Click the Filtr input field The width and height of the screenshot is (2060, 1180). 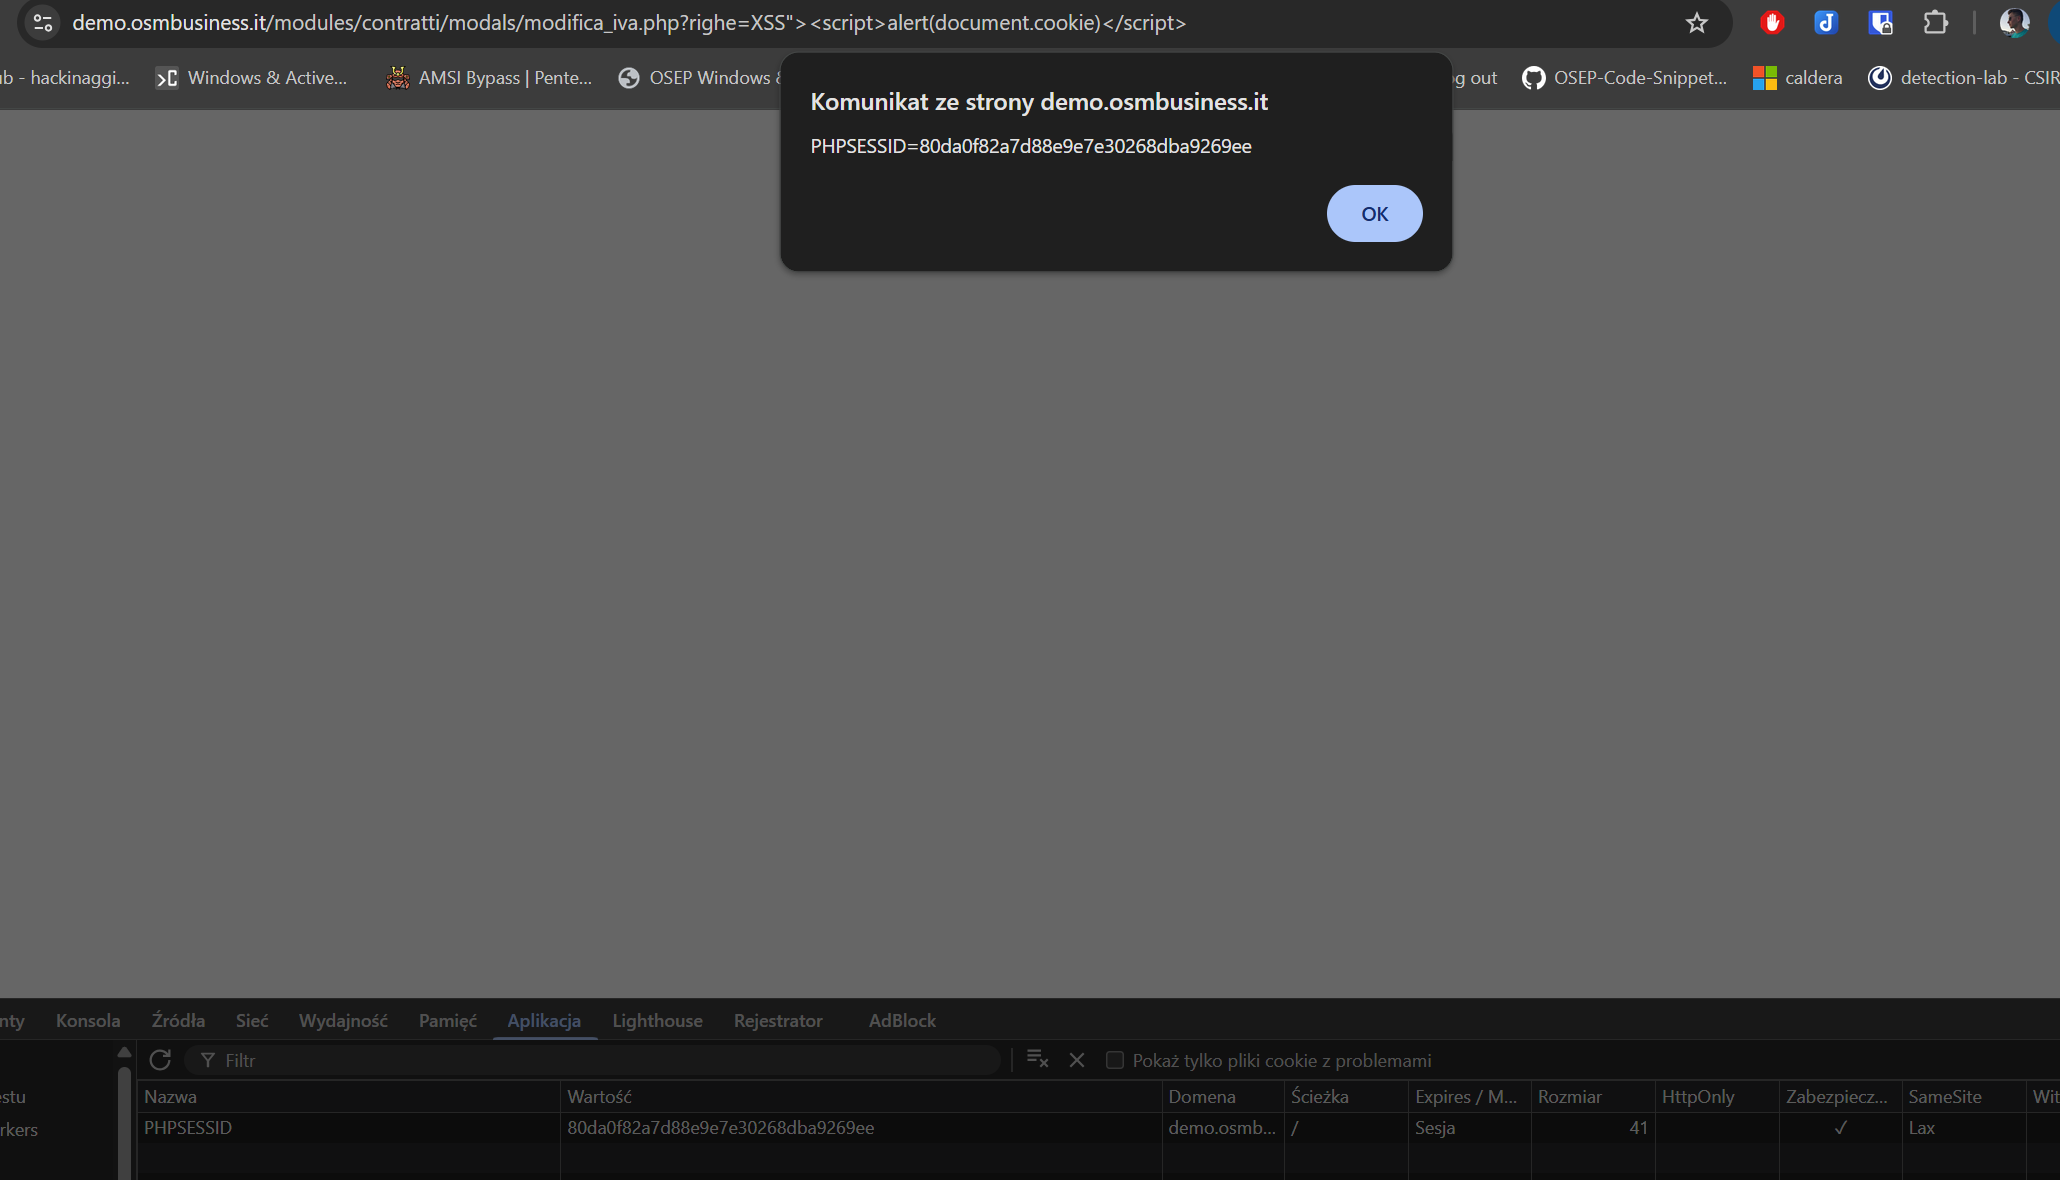[600, 1060]
